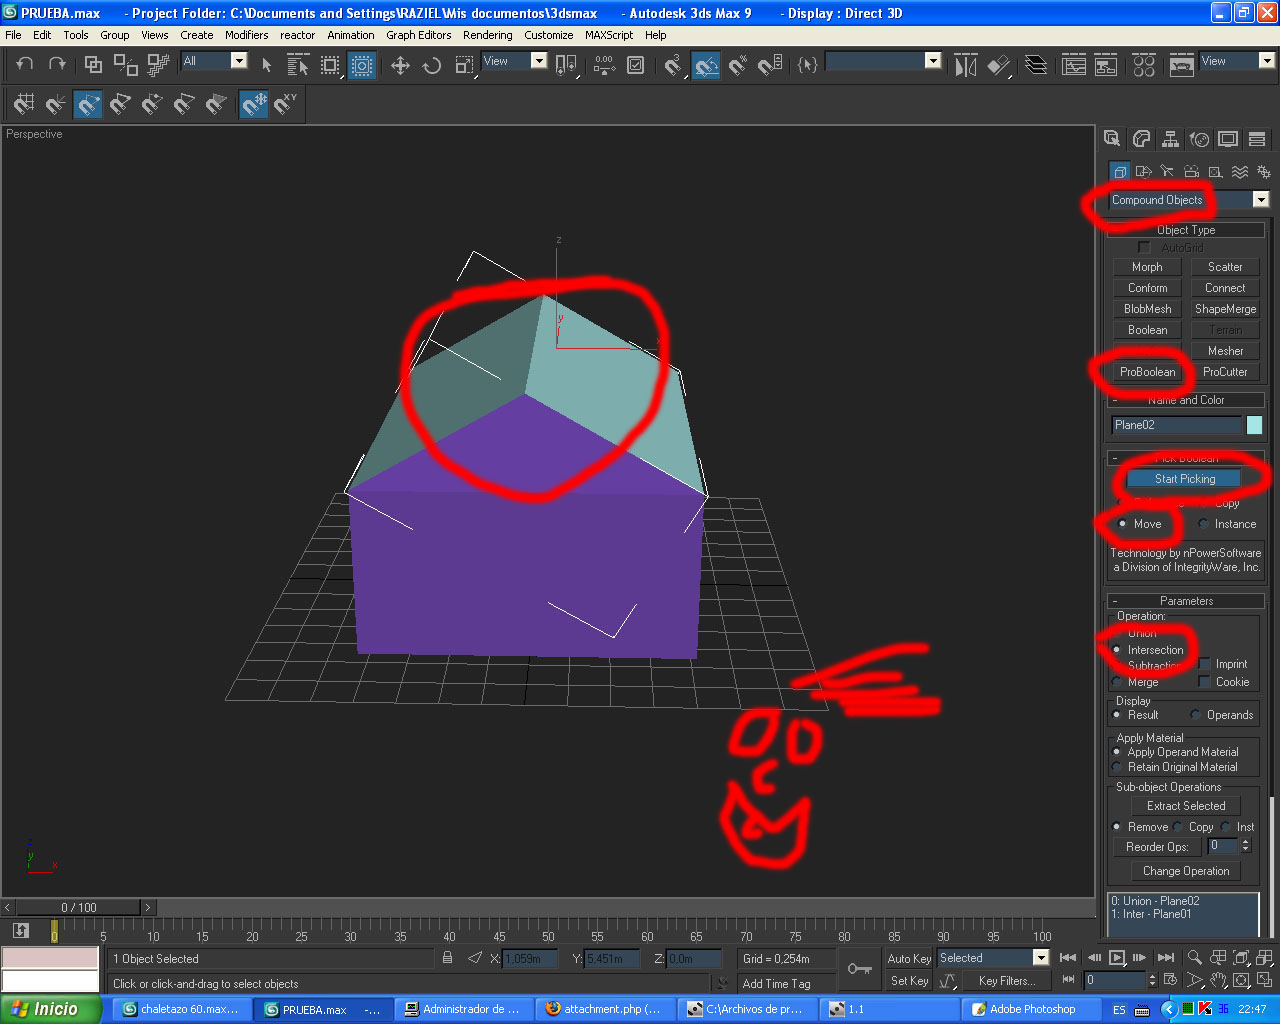Screen dimensions: 1280x1024
Task: Click the Undo arrow in main toolbar
Action: pos(25,64)
